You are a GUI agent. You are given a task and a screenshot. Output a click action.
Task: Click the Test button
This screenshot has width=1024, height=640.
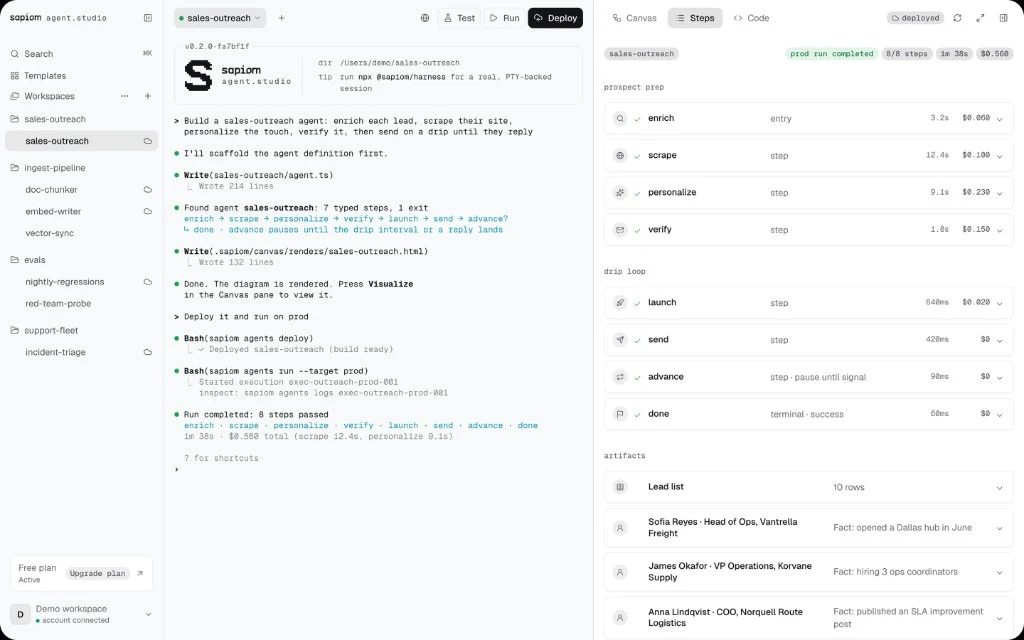click(459, 18)
